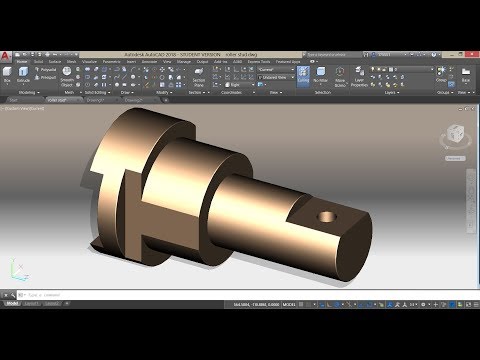Click the help search input field

coord(333,54)
